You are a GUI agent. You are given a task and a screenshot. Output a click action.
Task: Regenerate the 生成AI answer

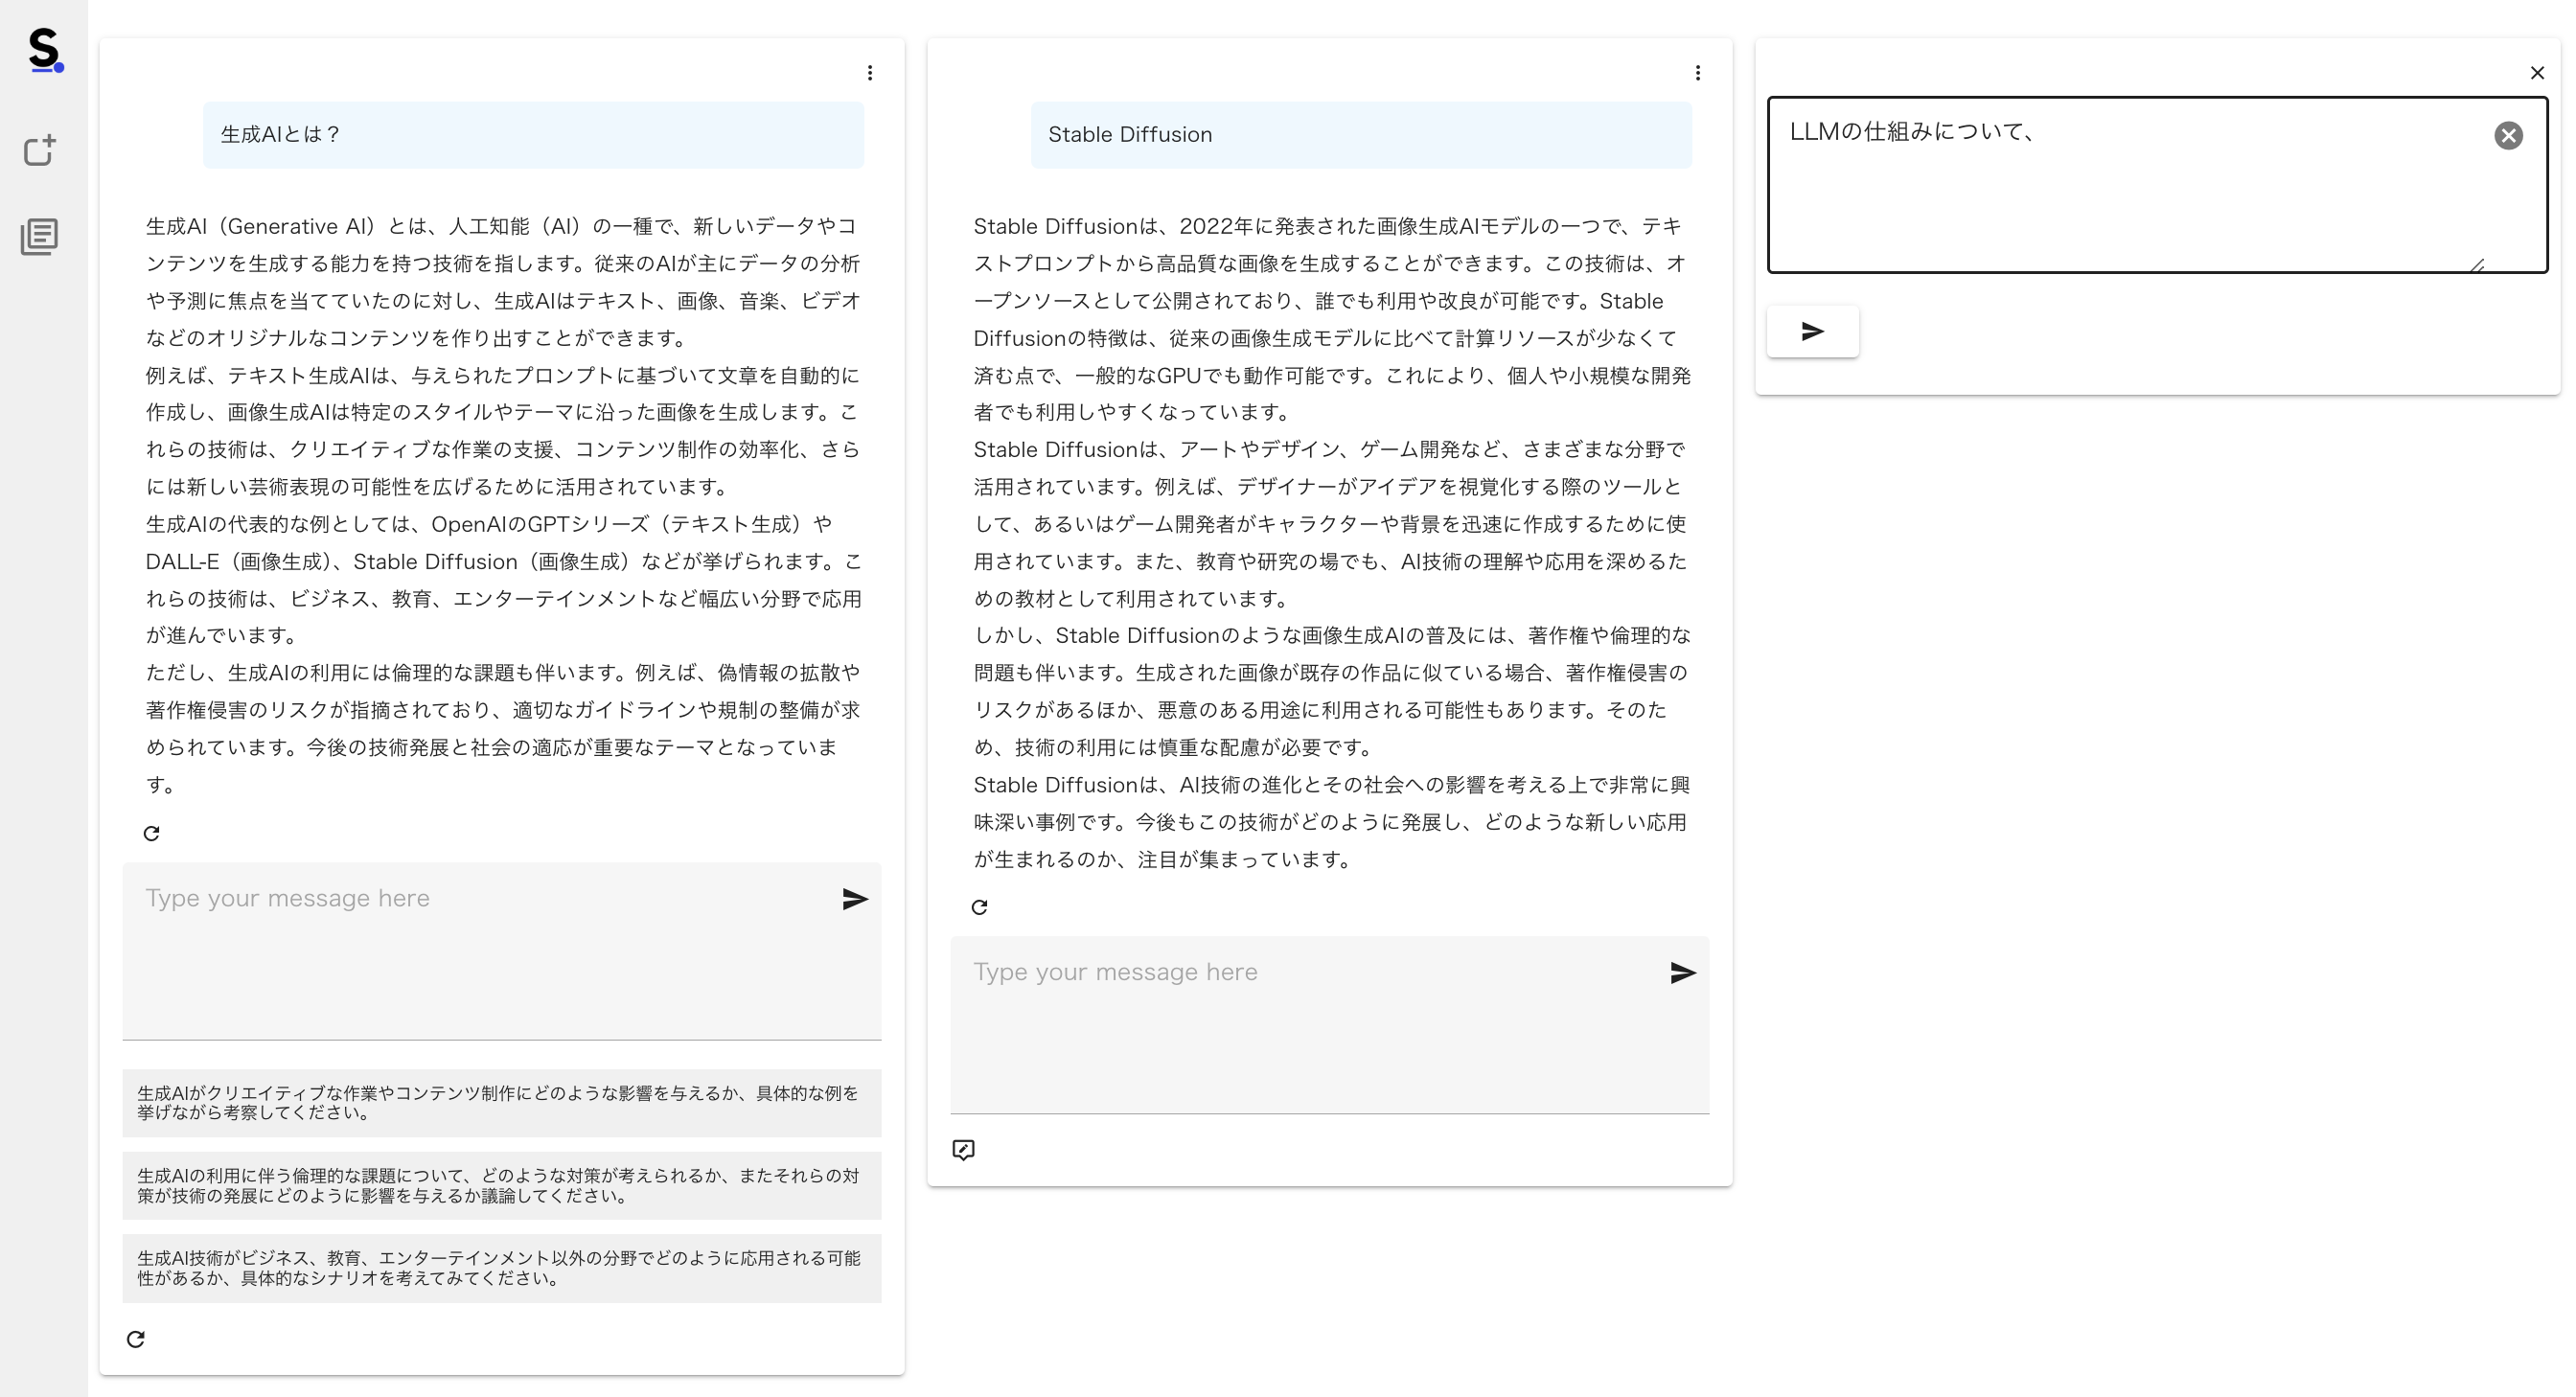coord(151,834)
